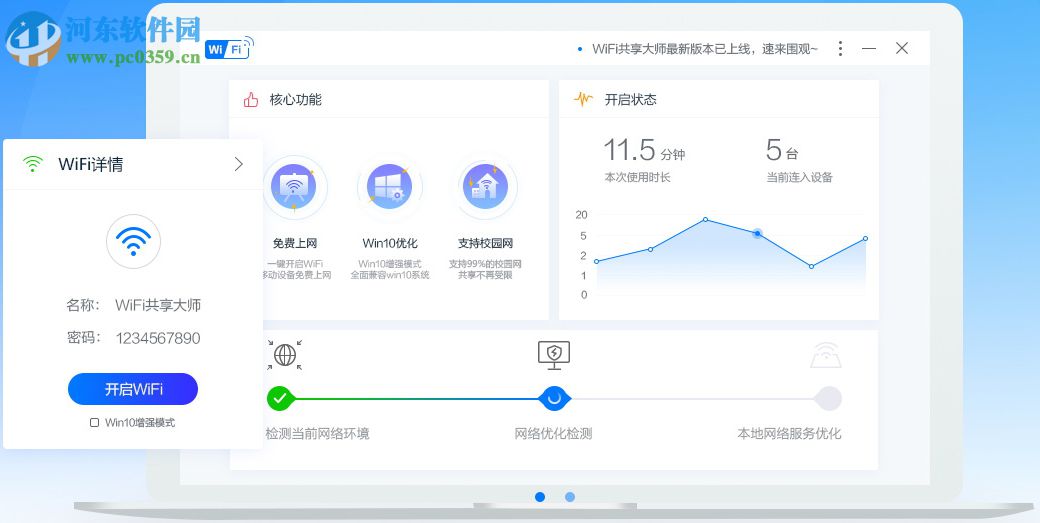
Task: Click the thumbs-up icon beside 核心功能
Action: point(251,100)
